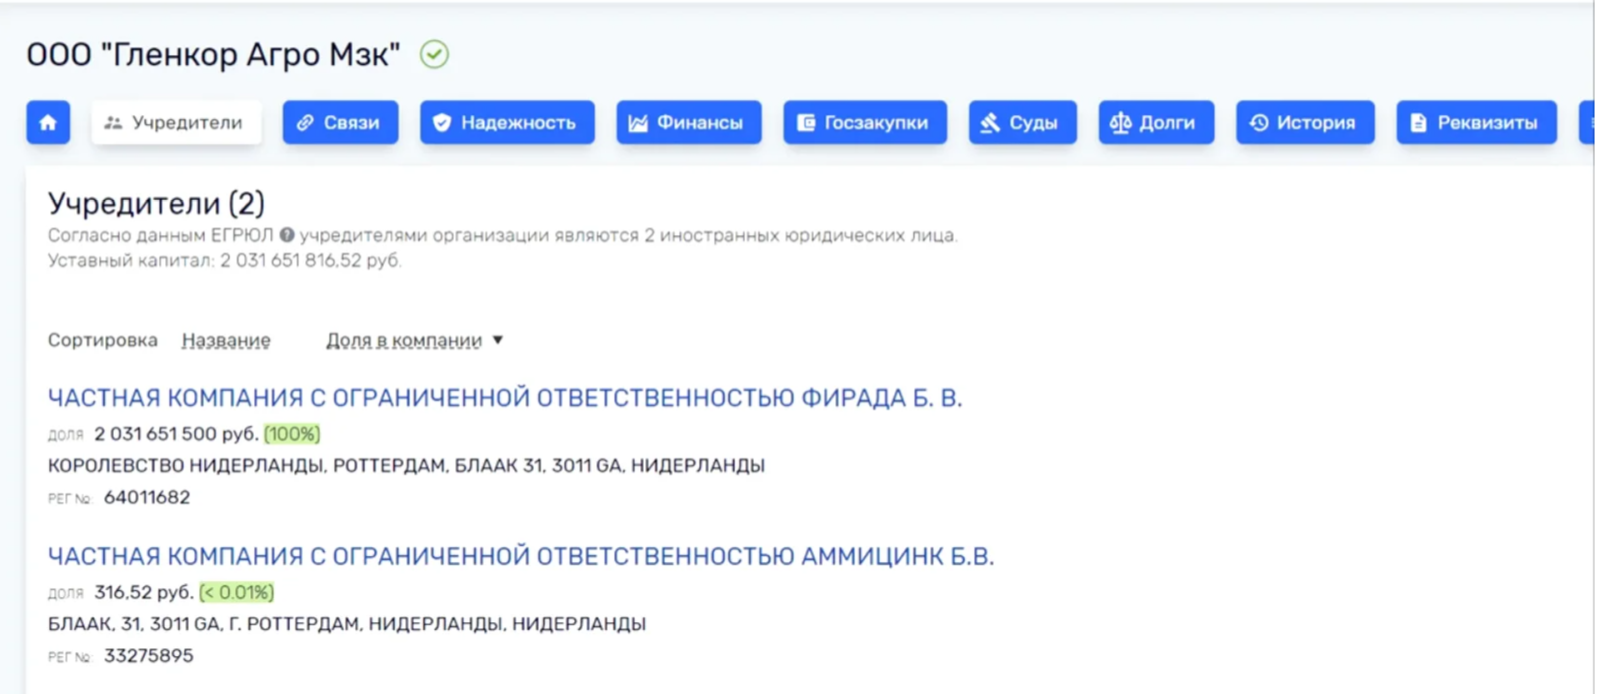Switch to the Надежность tab
The width and height of the screenshot is (1598, 694).
click(507, 122)
